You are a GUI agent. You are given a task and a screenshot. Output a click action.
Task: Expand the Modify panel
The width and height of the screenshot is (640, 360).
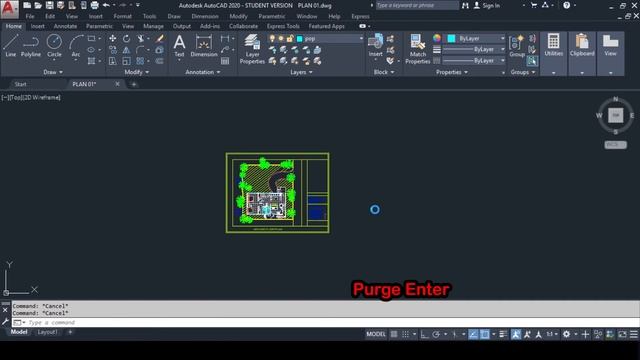point(137,72)
